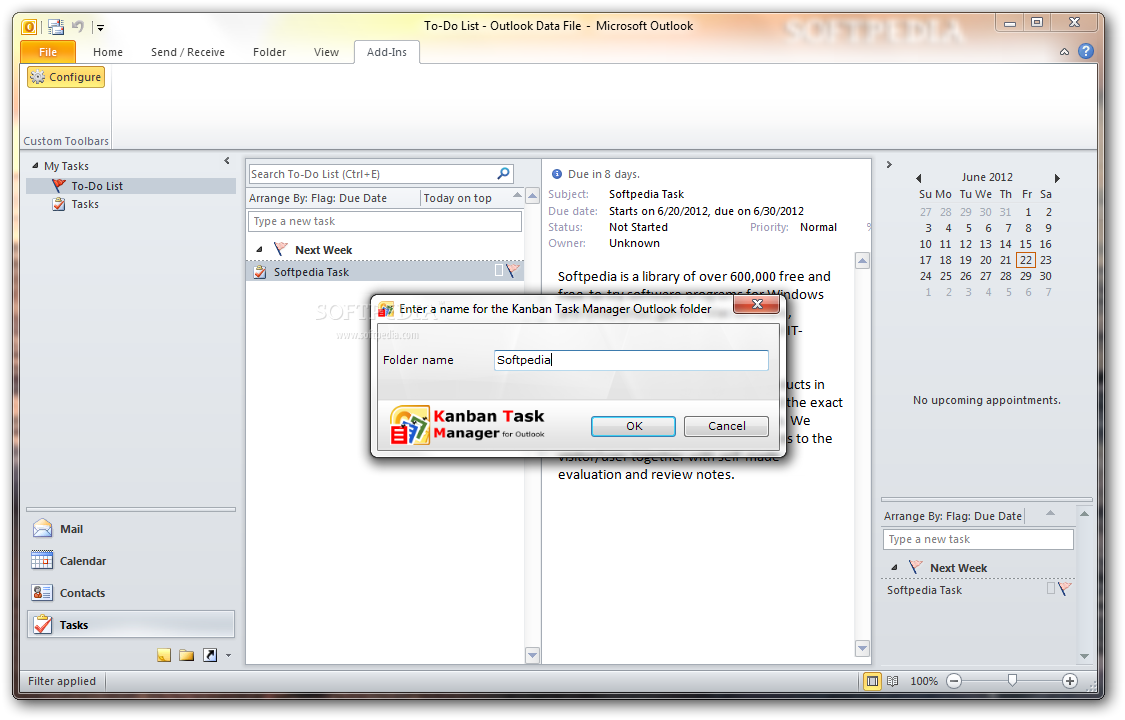Click Cancel in the Kanban folder dialog

click(x=726, y=426)
